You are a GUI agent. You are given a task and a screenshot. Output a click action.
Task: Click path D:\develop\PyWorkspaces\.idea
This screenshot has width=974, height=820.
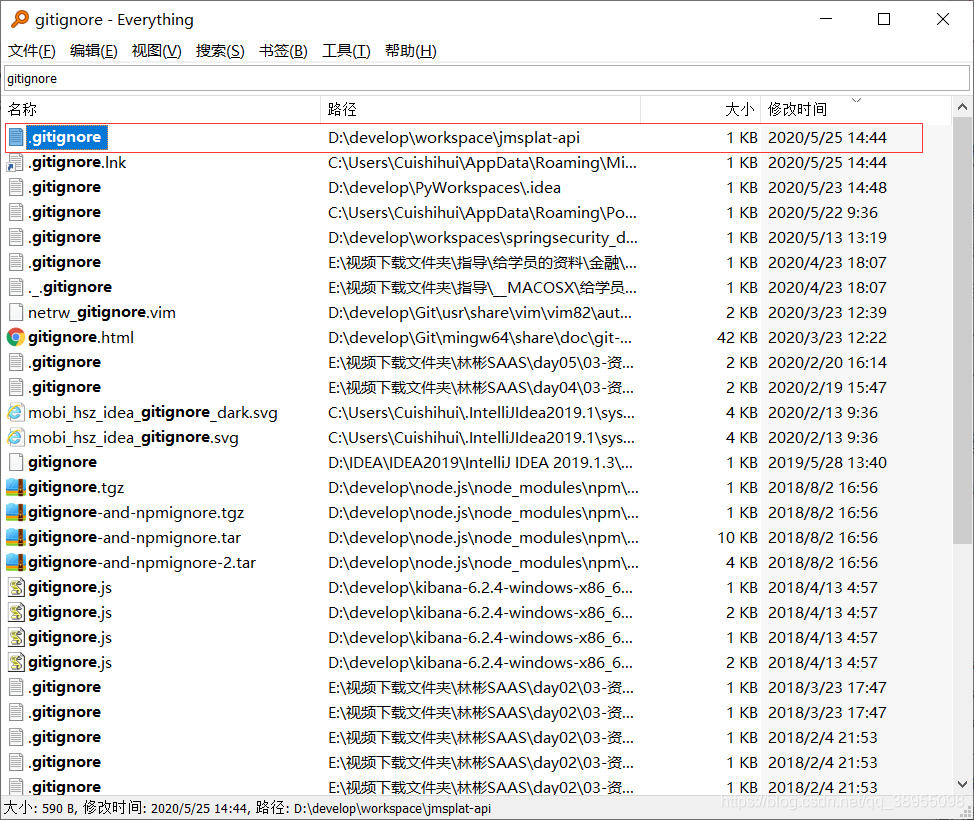point(444,188)
